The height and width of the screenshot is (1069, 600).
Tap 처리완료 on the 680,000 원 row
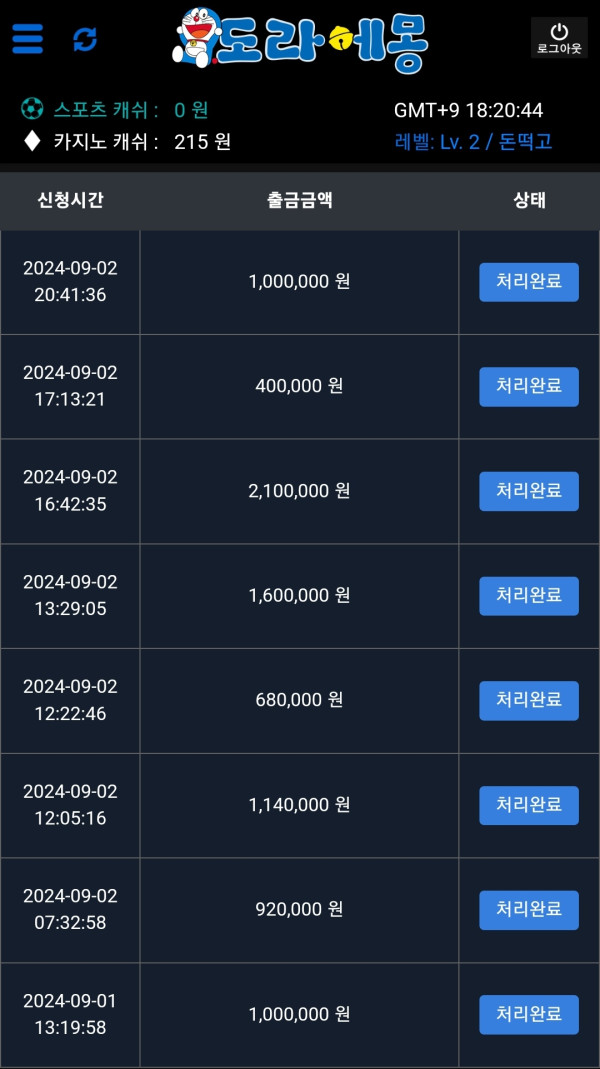(529, 701)
